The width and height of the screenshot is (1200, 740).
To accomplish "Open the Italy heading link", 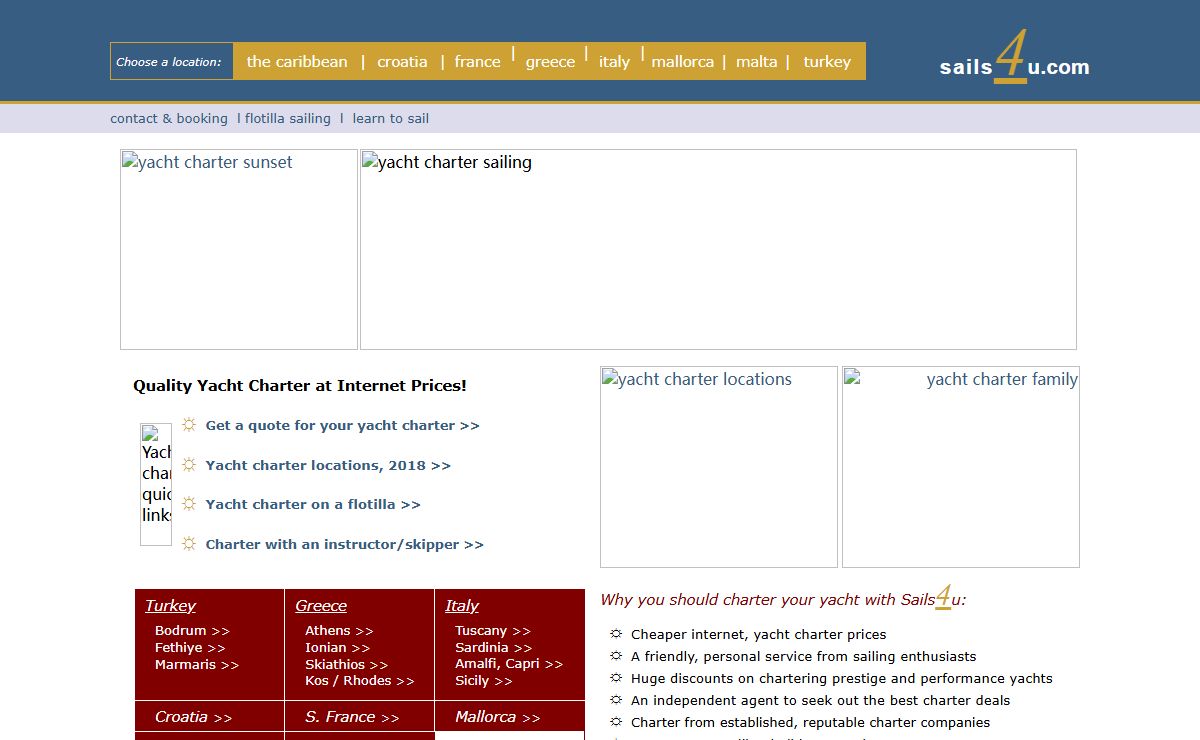I will [x=462, y=605].
